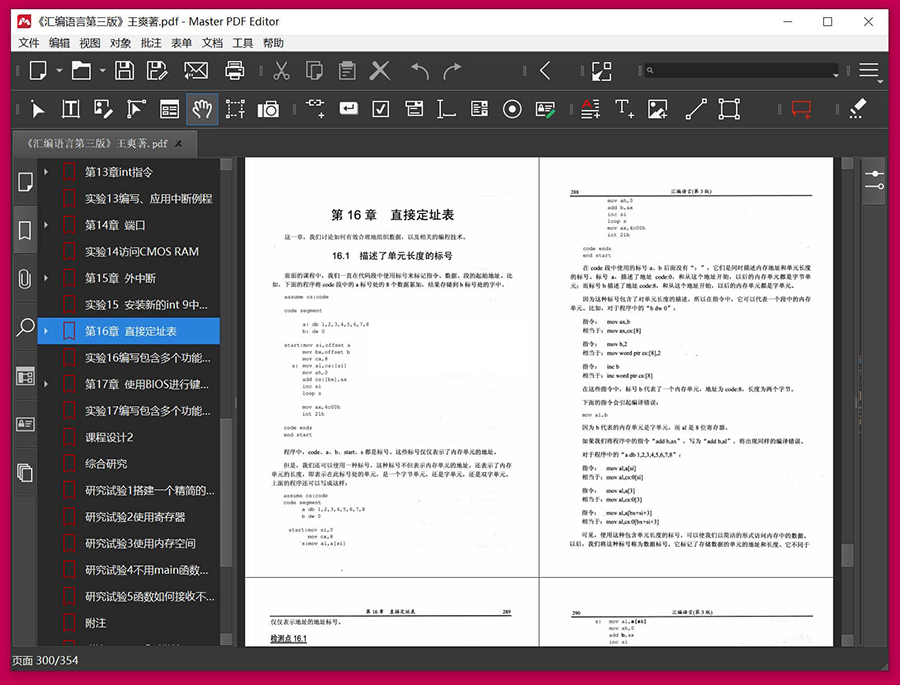Open the Search panel in sidebar
This screenshot has width=900, height=685.
(25, 327)
